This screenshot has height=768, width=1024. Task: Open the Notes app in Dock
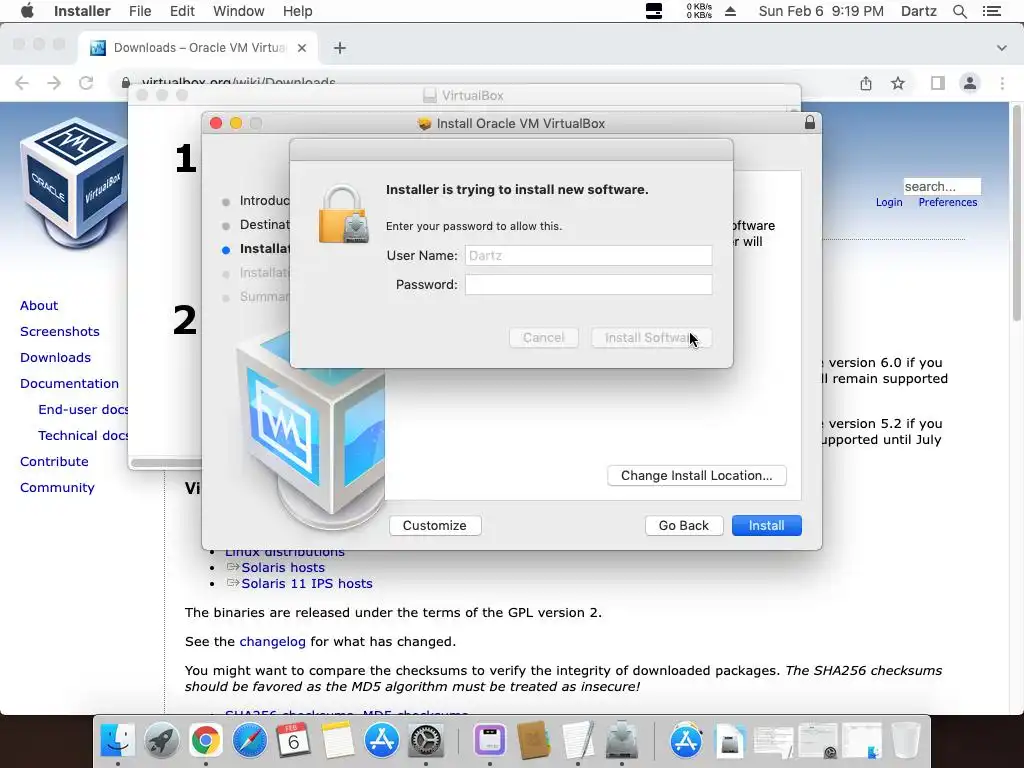(338, 741)
